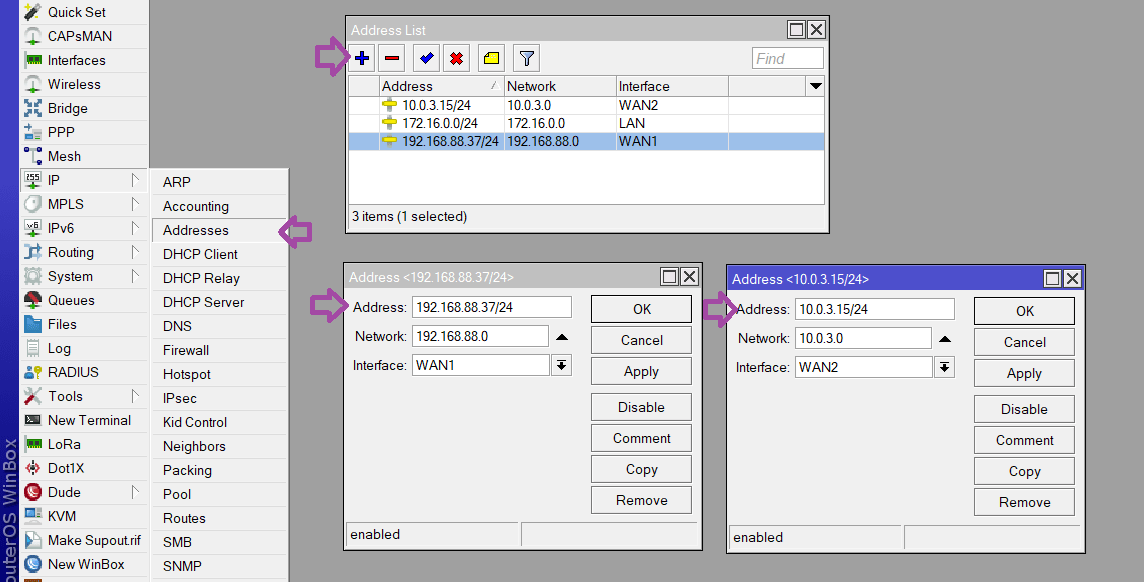
Task: Open the Interface dropdown for WAN1
Action: [561, 366]
